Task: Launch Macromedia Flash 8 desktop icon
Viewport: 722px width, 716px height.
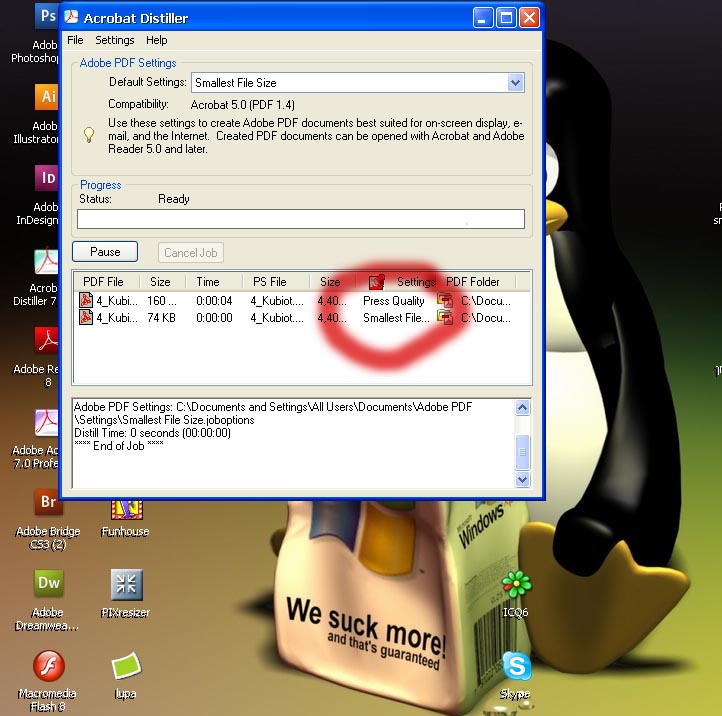Action: point(48,665)
